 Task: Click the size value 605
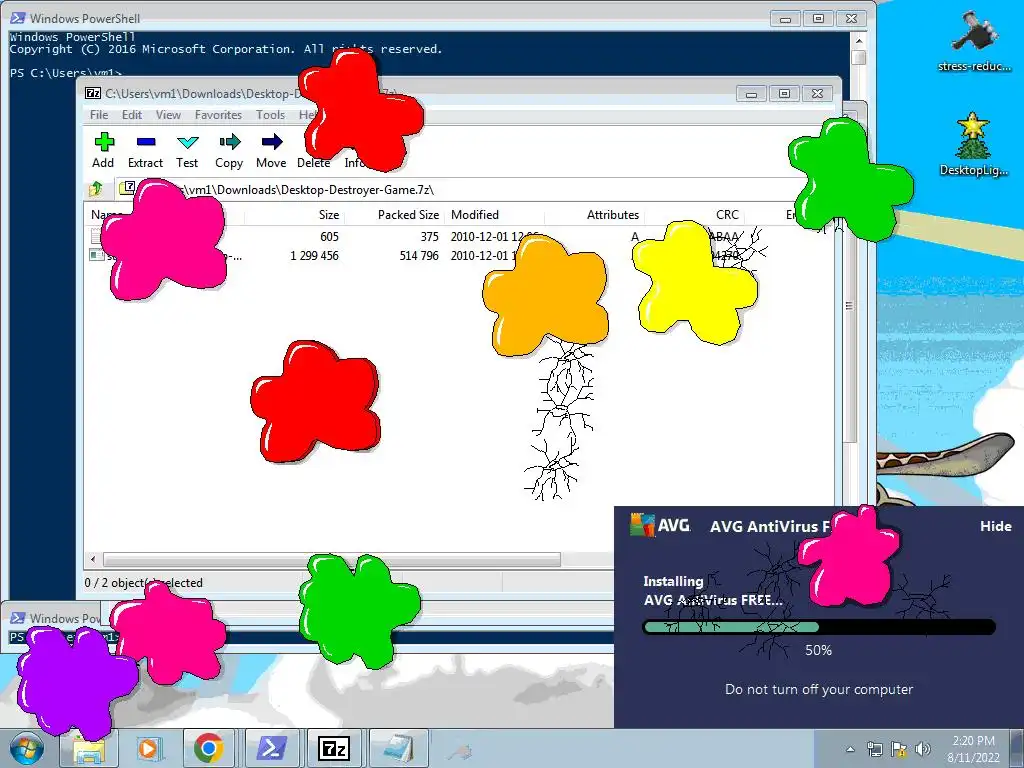click(x=329, y=236)
